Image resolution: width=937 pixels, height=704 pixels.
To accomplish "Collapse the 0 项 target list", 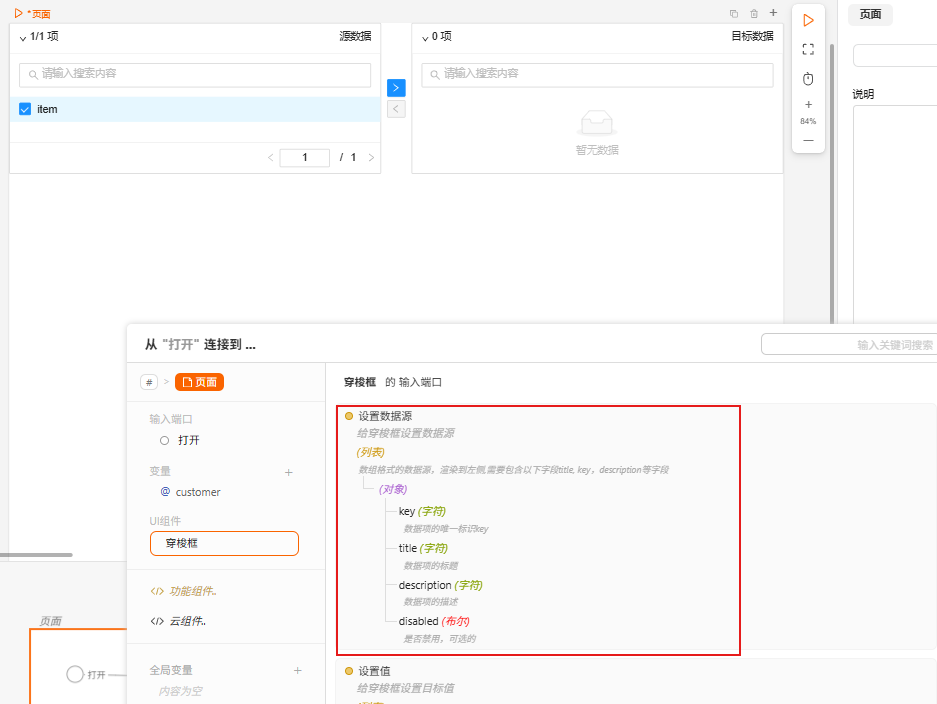I will [x=426, y=36].
